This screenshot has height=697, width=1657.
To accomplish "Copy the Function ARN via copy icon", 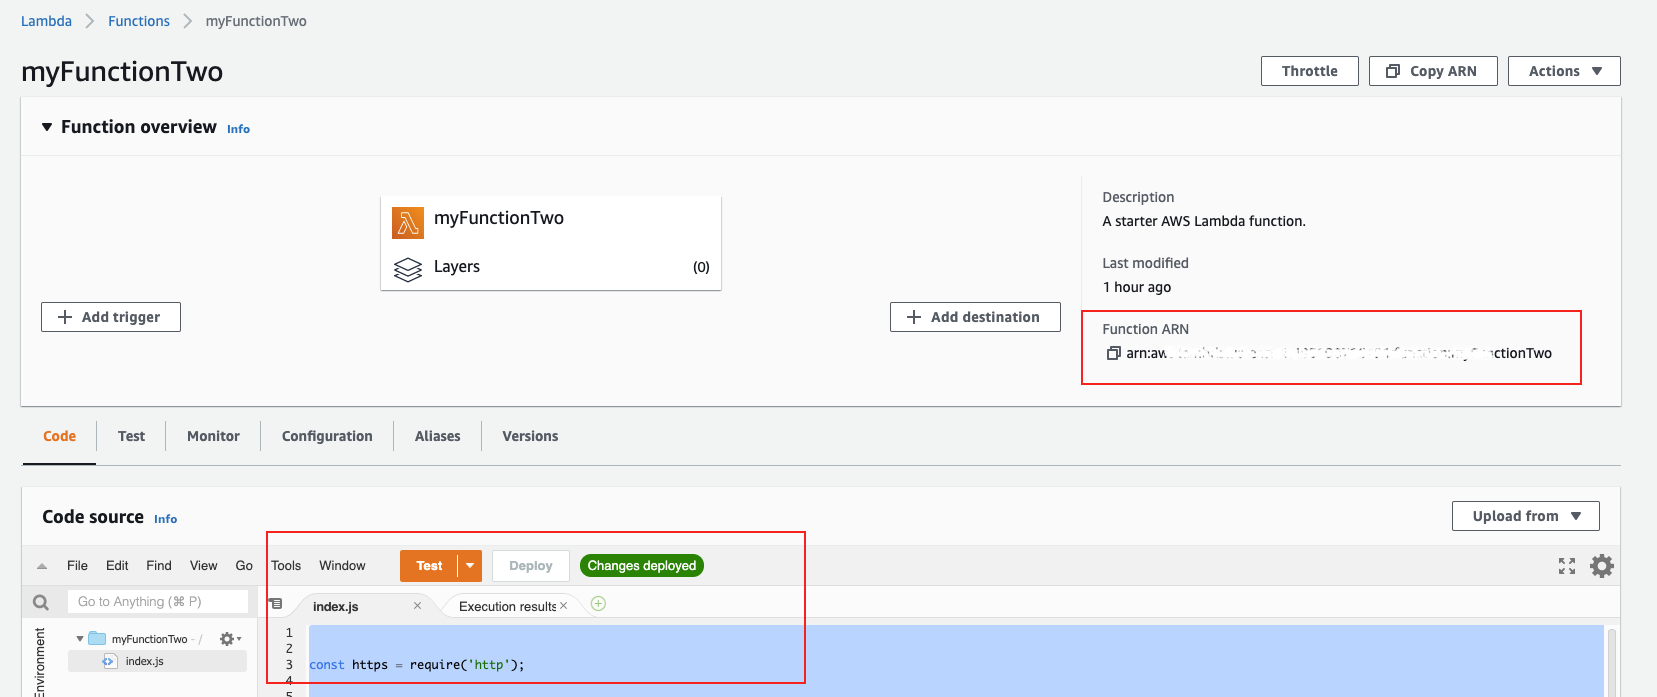I will [x=1113, y=353].
